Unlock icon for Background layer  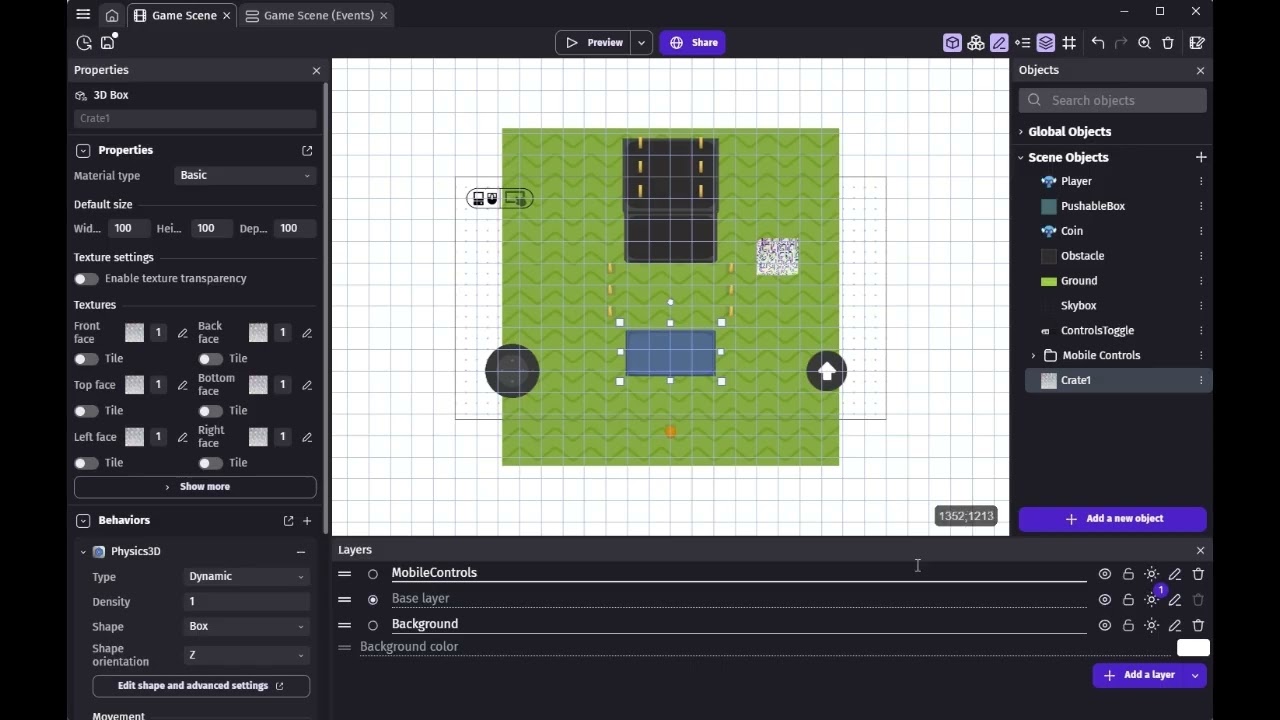1128,625
